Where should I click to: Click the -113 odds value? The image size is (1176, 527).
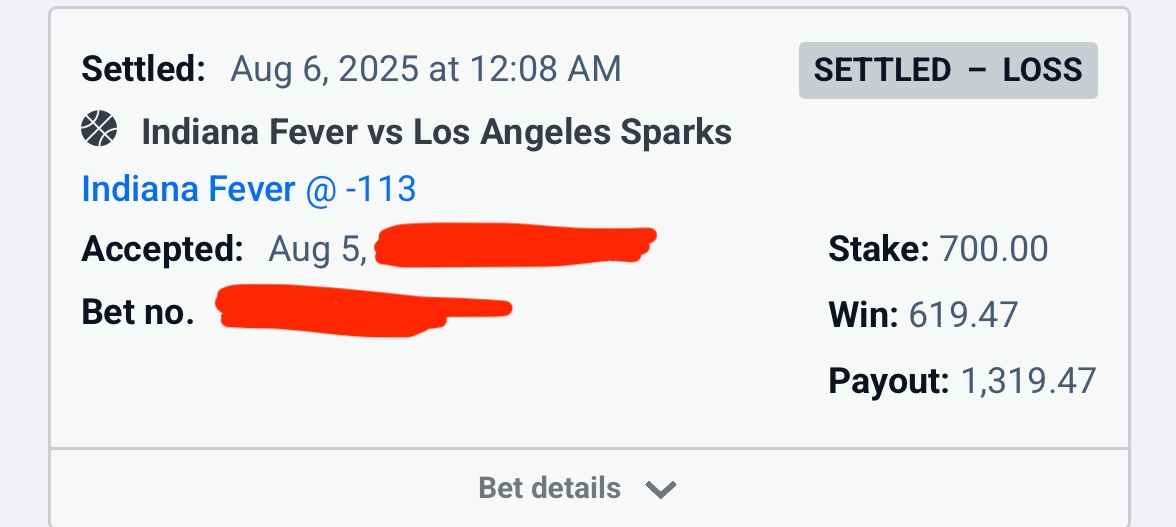point(380,189)
